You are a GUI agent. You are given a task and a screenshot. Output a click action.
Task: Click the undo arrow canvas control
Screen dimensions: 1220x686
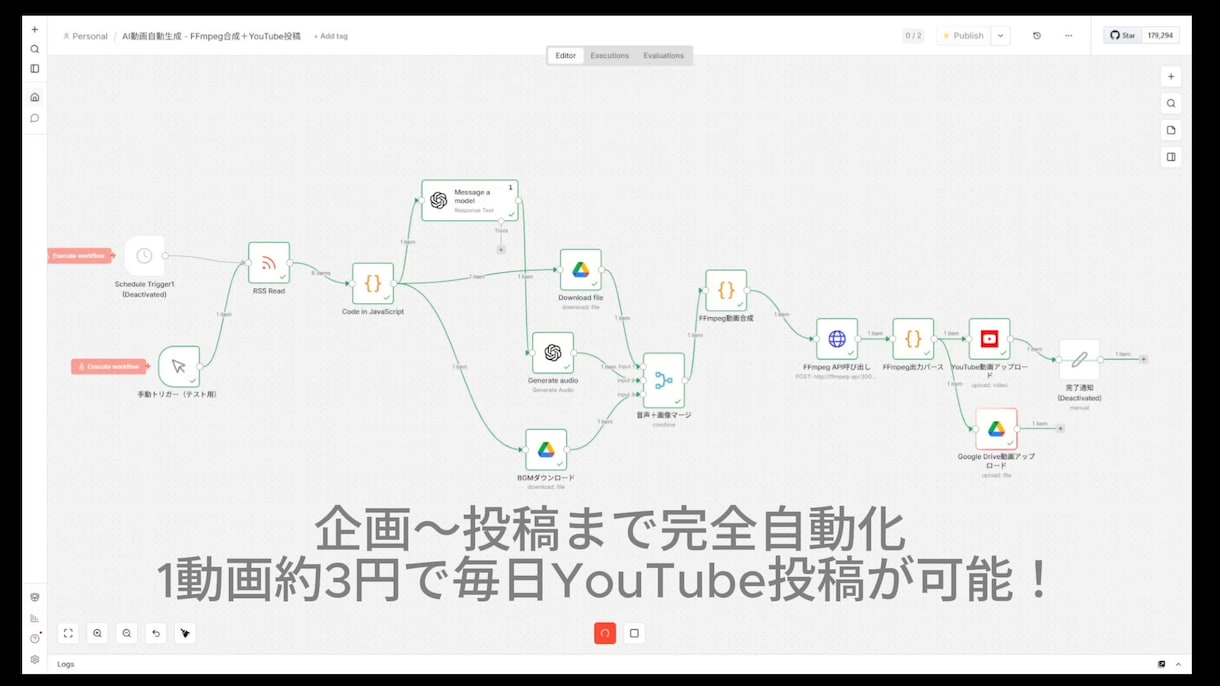pos(156,633)
